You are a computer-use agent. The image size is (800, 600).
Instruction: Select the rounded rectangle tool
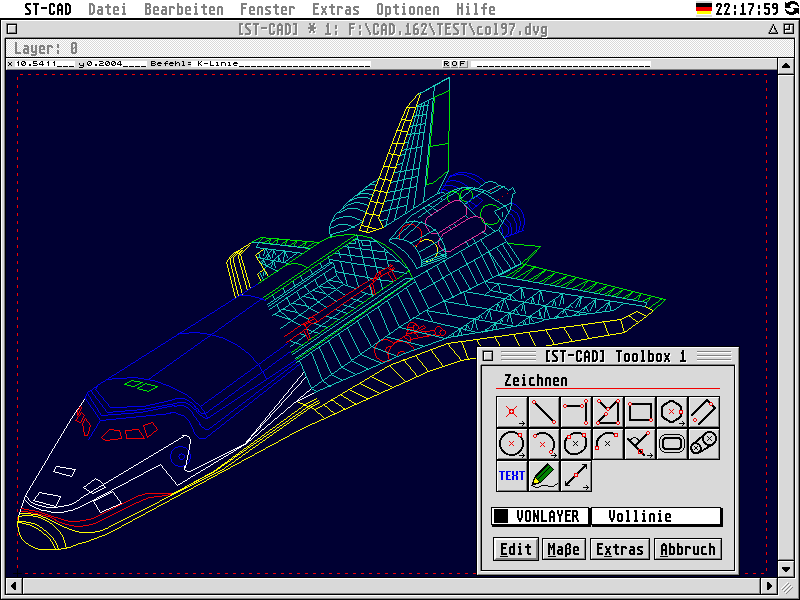[671, 443]
